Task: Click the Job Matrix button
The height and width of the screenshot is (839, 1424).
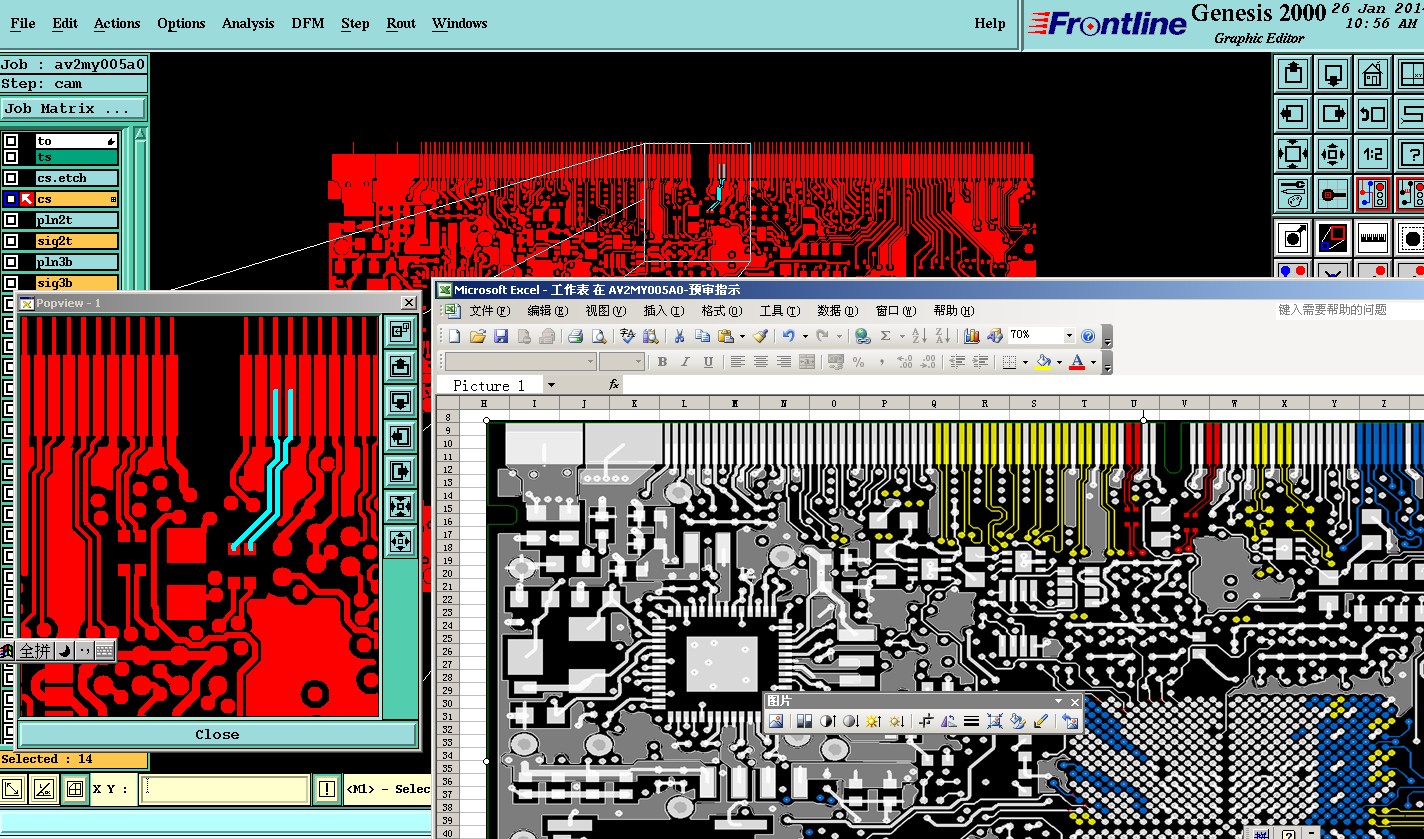Action: 73,108
